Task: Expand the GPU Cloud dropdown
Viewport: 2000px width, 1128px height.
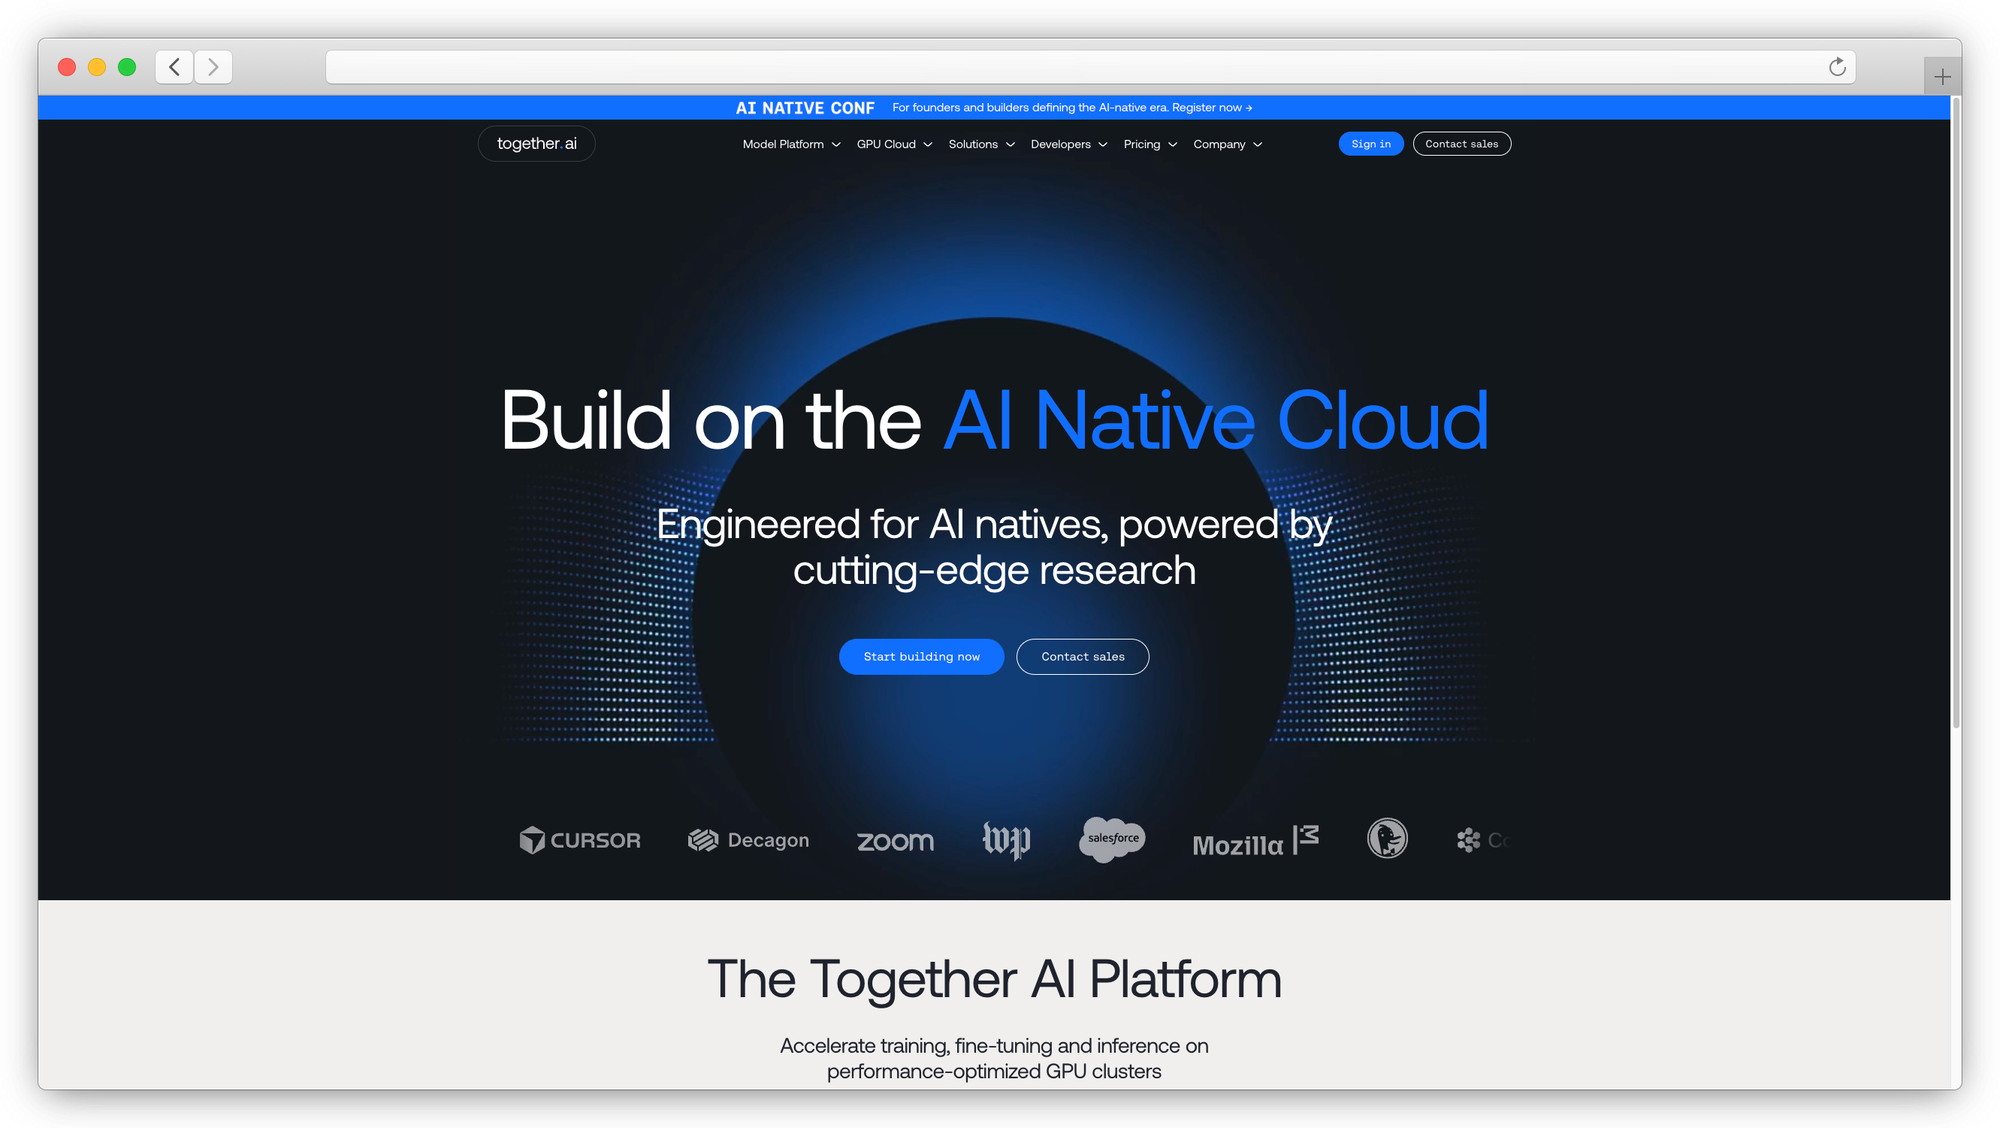Action: click(894, 144)
